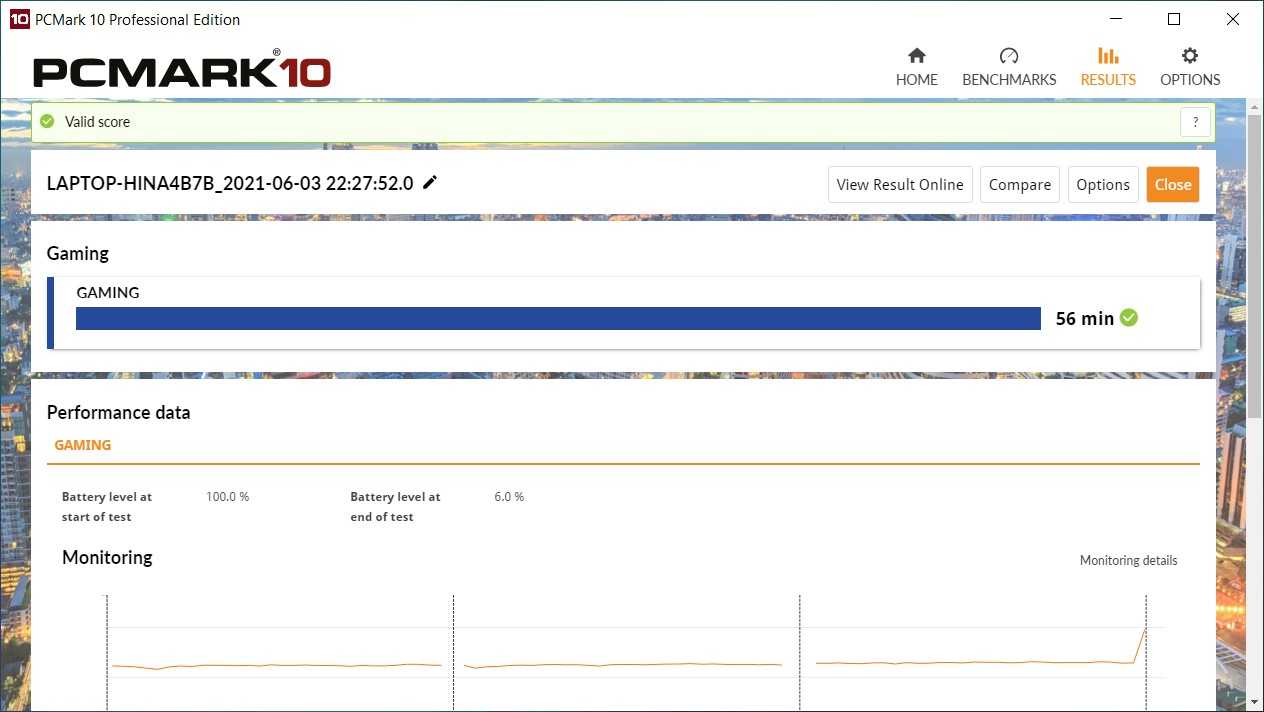Click the PCMark 10 title bar app icon
Screen dimensions: 1264x712
tap(19, 19)
